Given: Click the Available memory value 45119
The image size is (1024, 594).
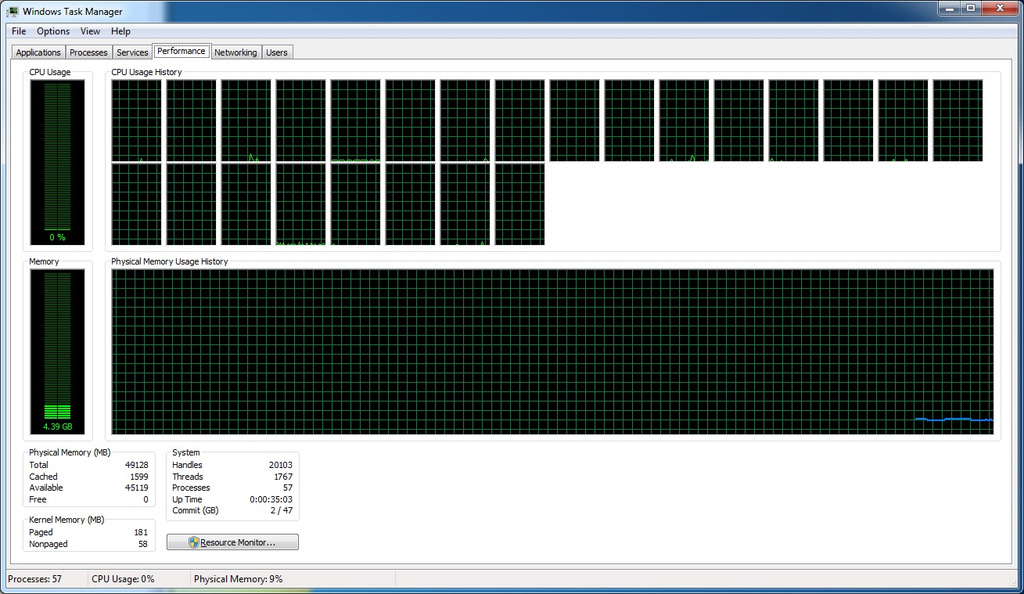Looking at the screenshot, I should 136,488.
